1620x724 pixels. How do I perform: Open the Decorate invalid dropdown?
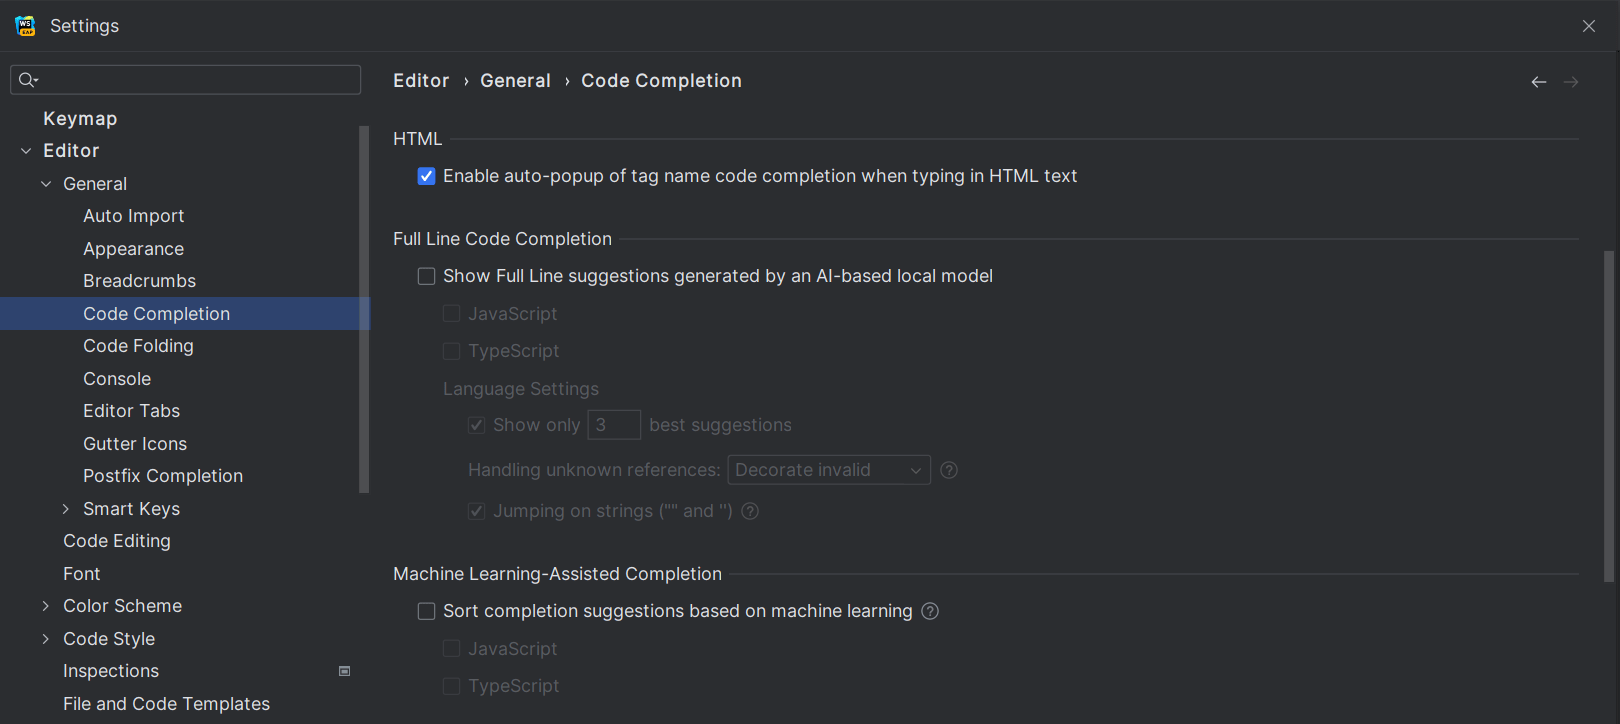point(829,470)
